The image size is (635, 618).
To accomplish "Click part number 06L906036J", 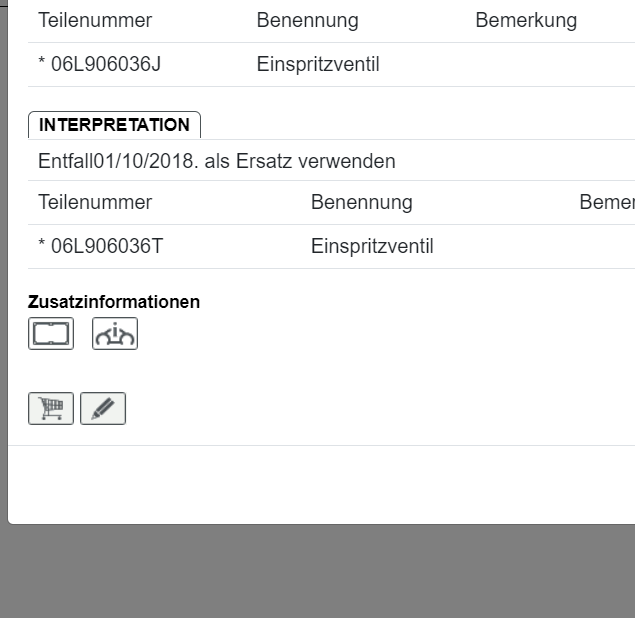I will coord(99,65).
